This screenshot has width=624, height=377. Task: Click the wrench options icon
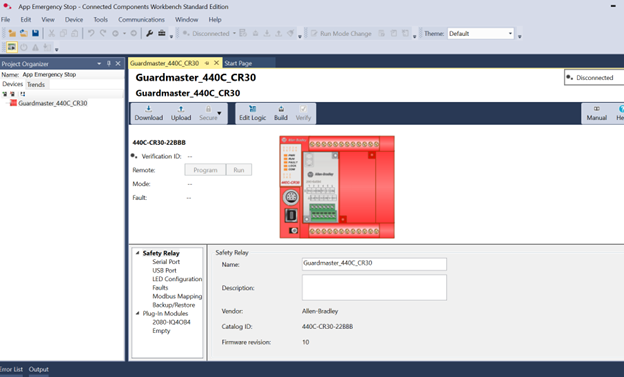coord(149,33)
